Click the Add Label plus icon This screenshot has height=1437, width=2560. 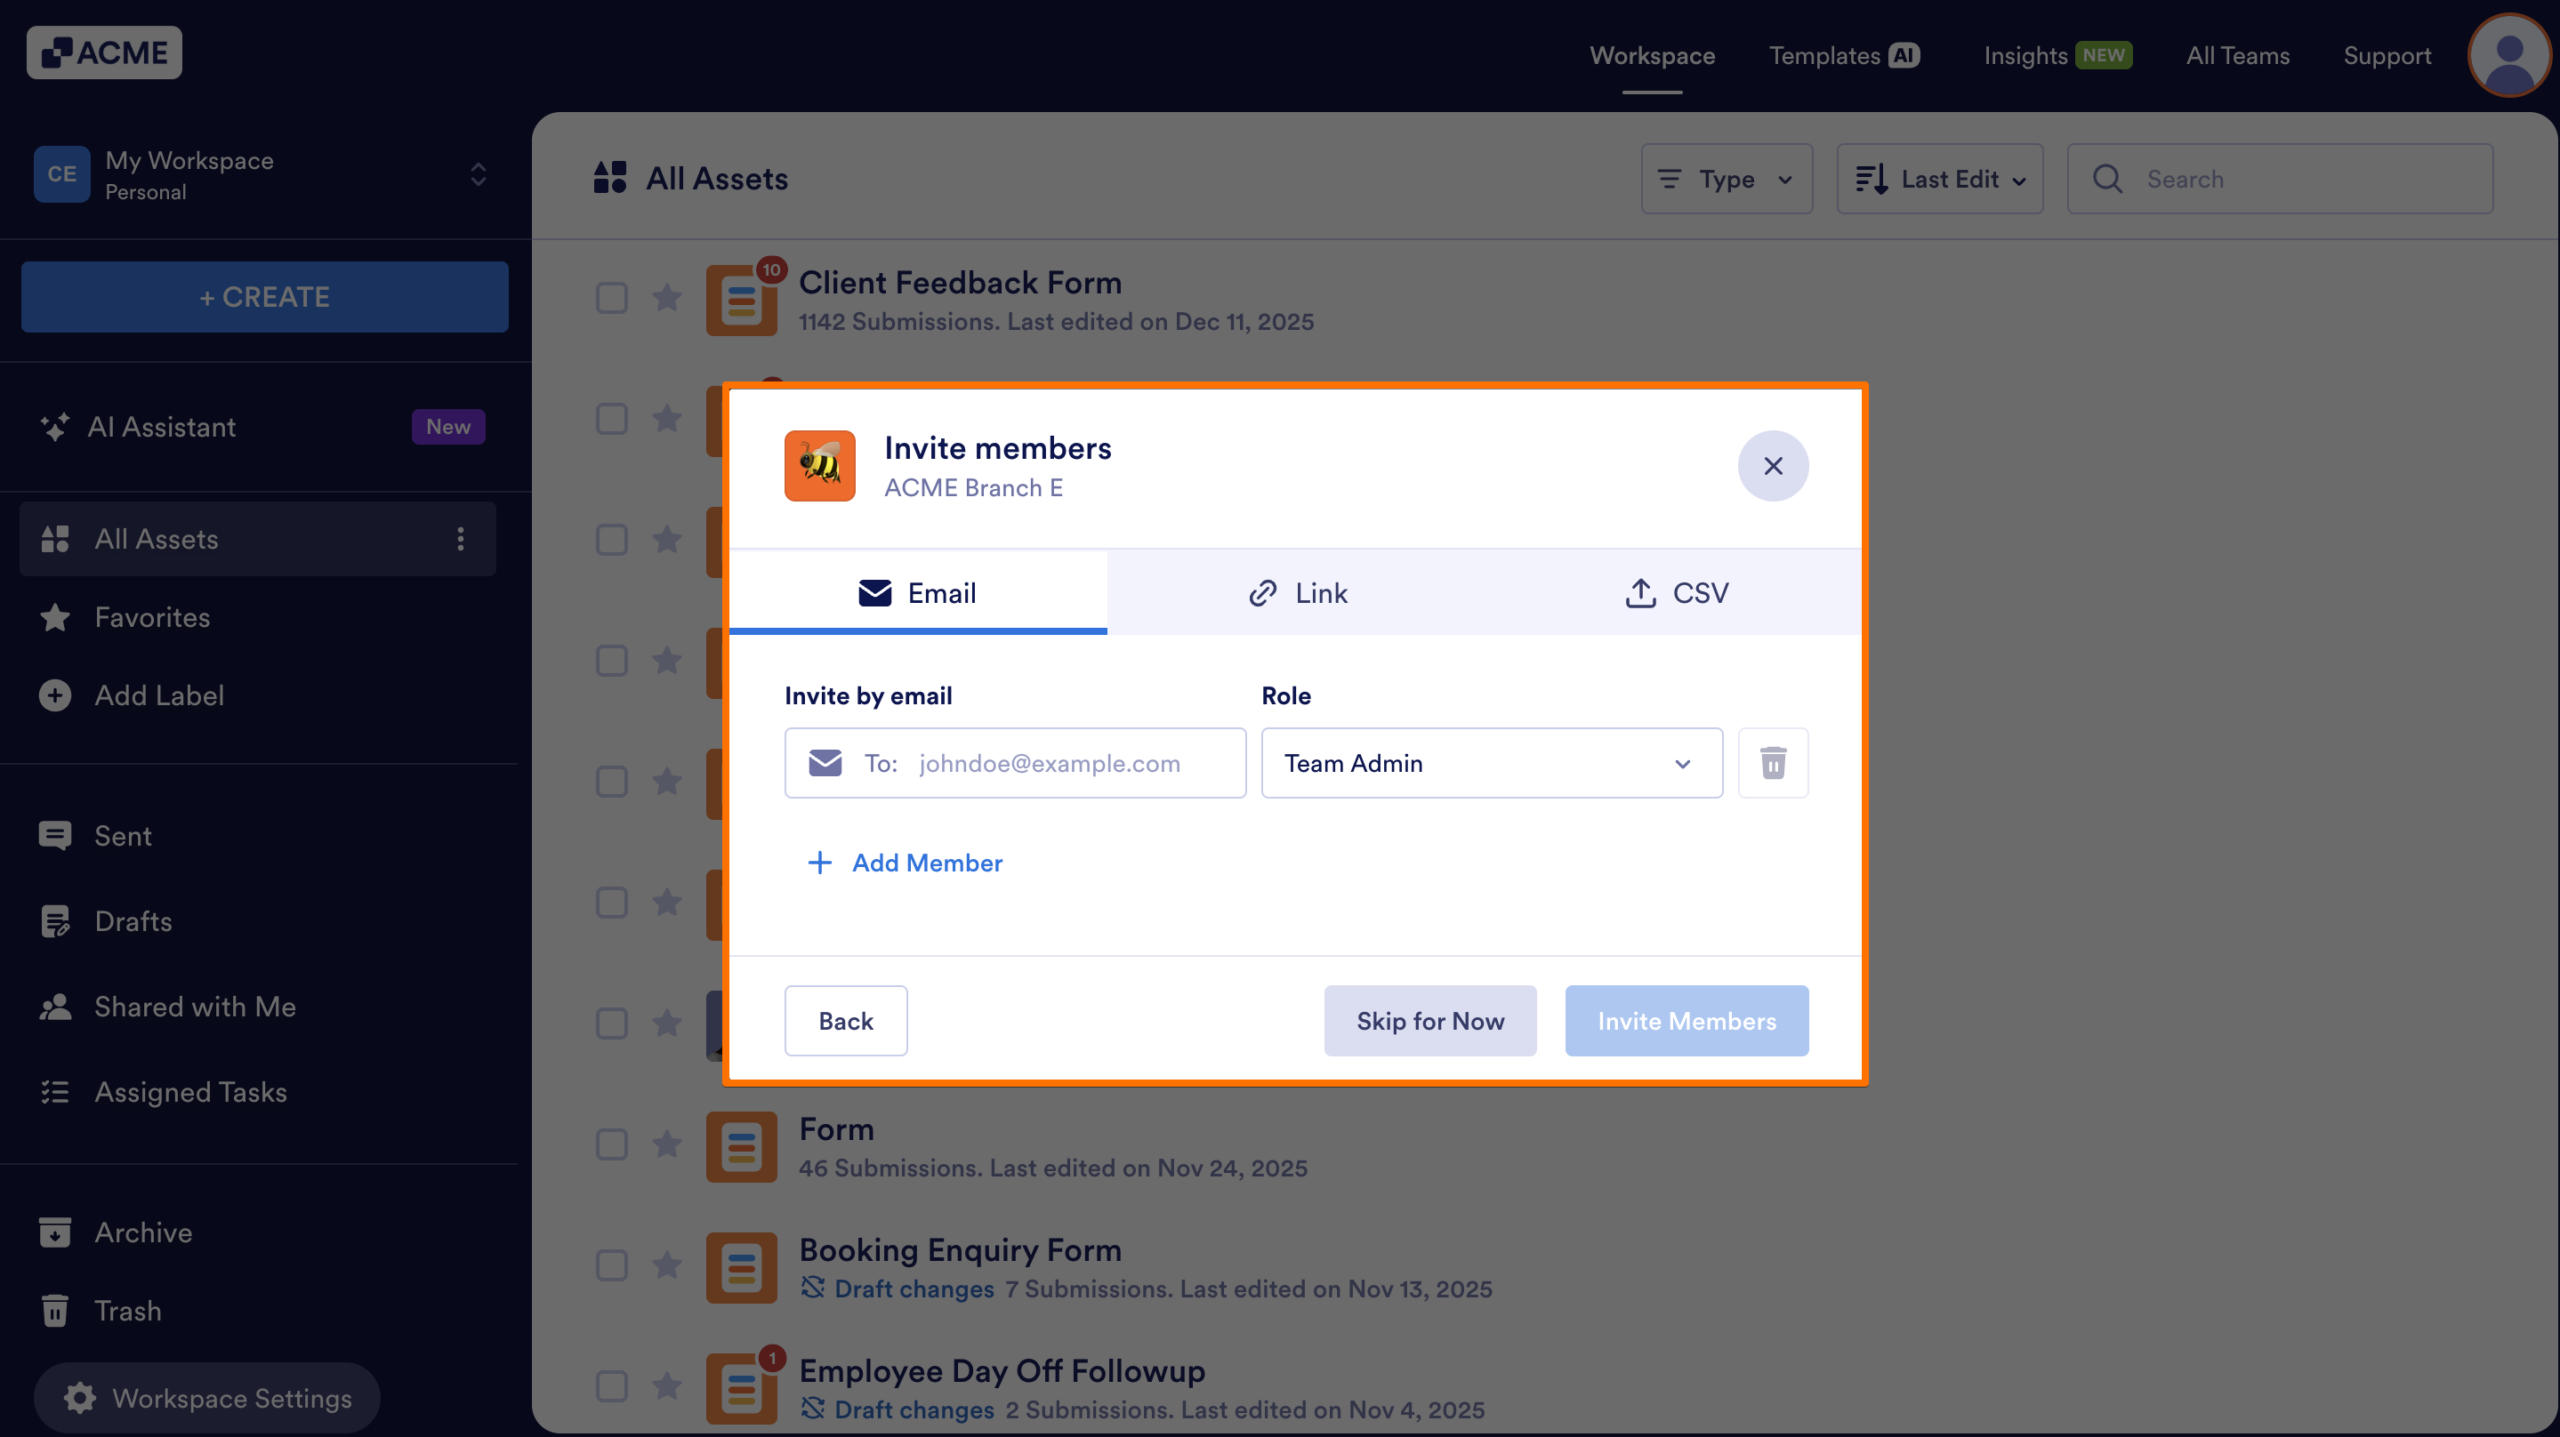[x=54, y=695]
